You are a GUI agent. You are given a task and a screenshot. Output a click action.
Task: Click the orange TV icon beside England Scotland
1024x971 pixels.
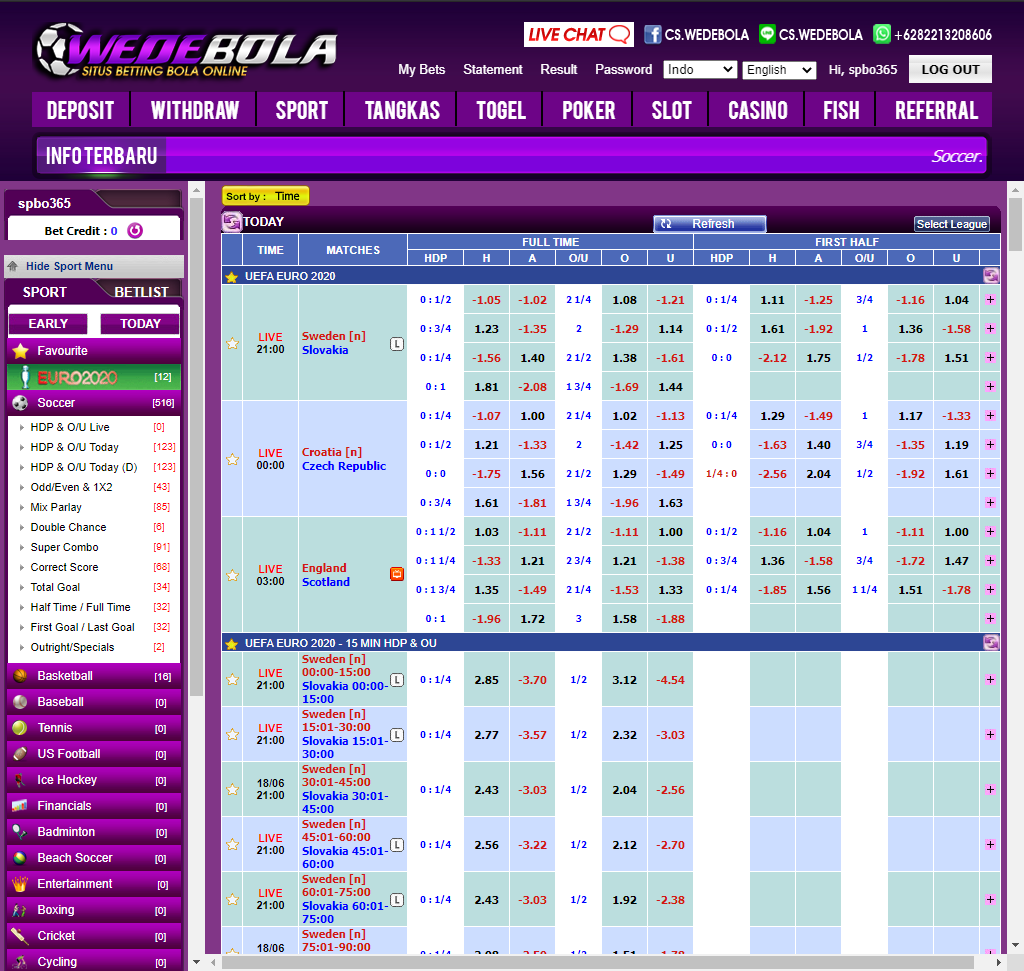[x=397, y=575]
